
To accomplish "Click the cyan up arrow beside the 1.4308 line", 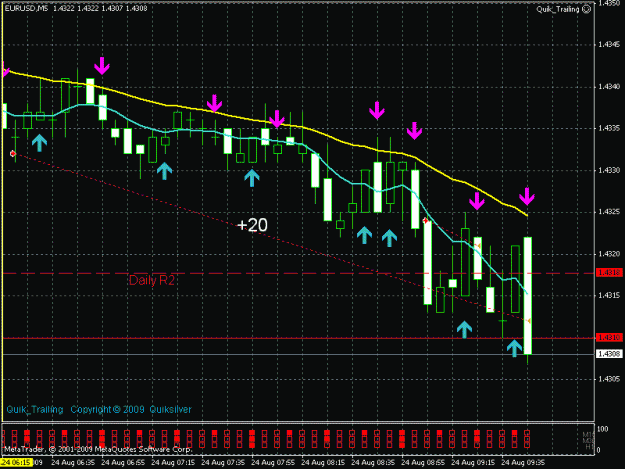I will pyautogui.click(x=514, y=348).
